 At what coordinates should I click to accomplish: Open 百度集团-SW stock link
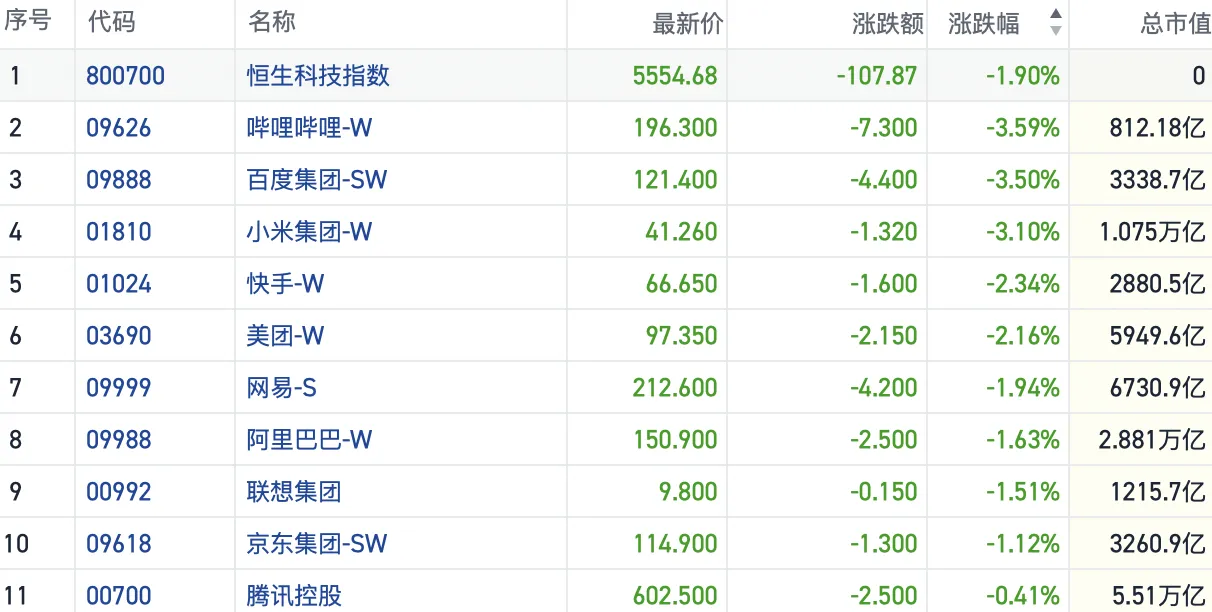pos(316,180)
